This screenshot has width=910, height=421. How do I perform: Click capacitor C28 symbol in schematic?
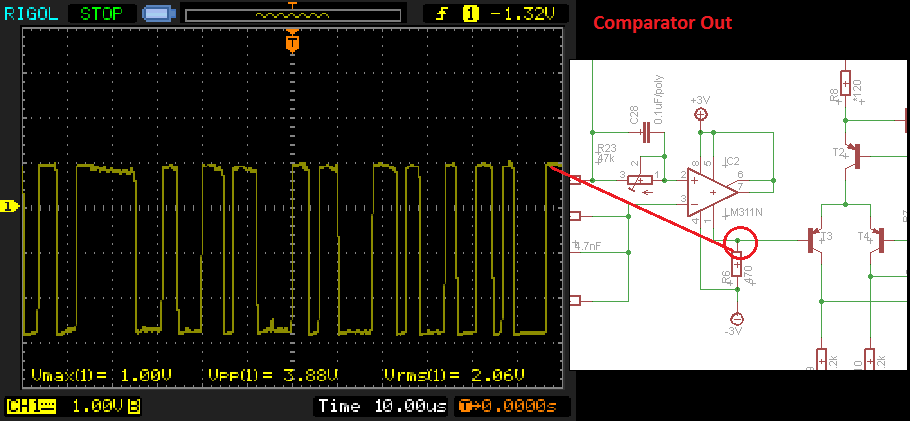(x=645, y=133)
